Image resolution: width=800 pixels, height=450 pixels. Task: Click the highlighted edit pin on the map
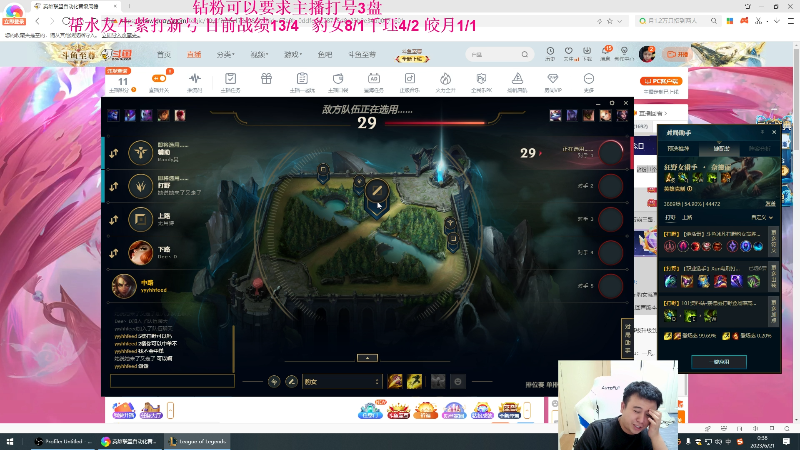[x=377, y=192]
